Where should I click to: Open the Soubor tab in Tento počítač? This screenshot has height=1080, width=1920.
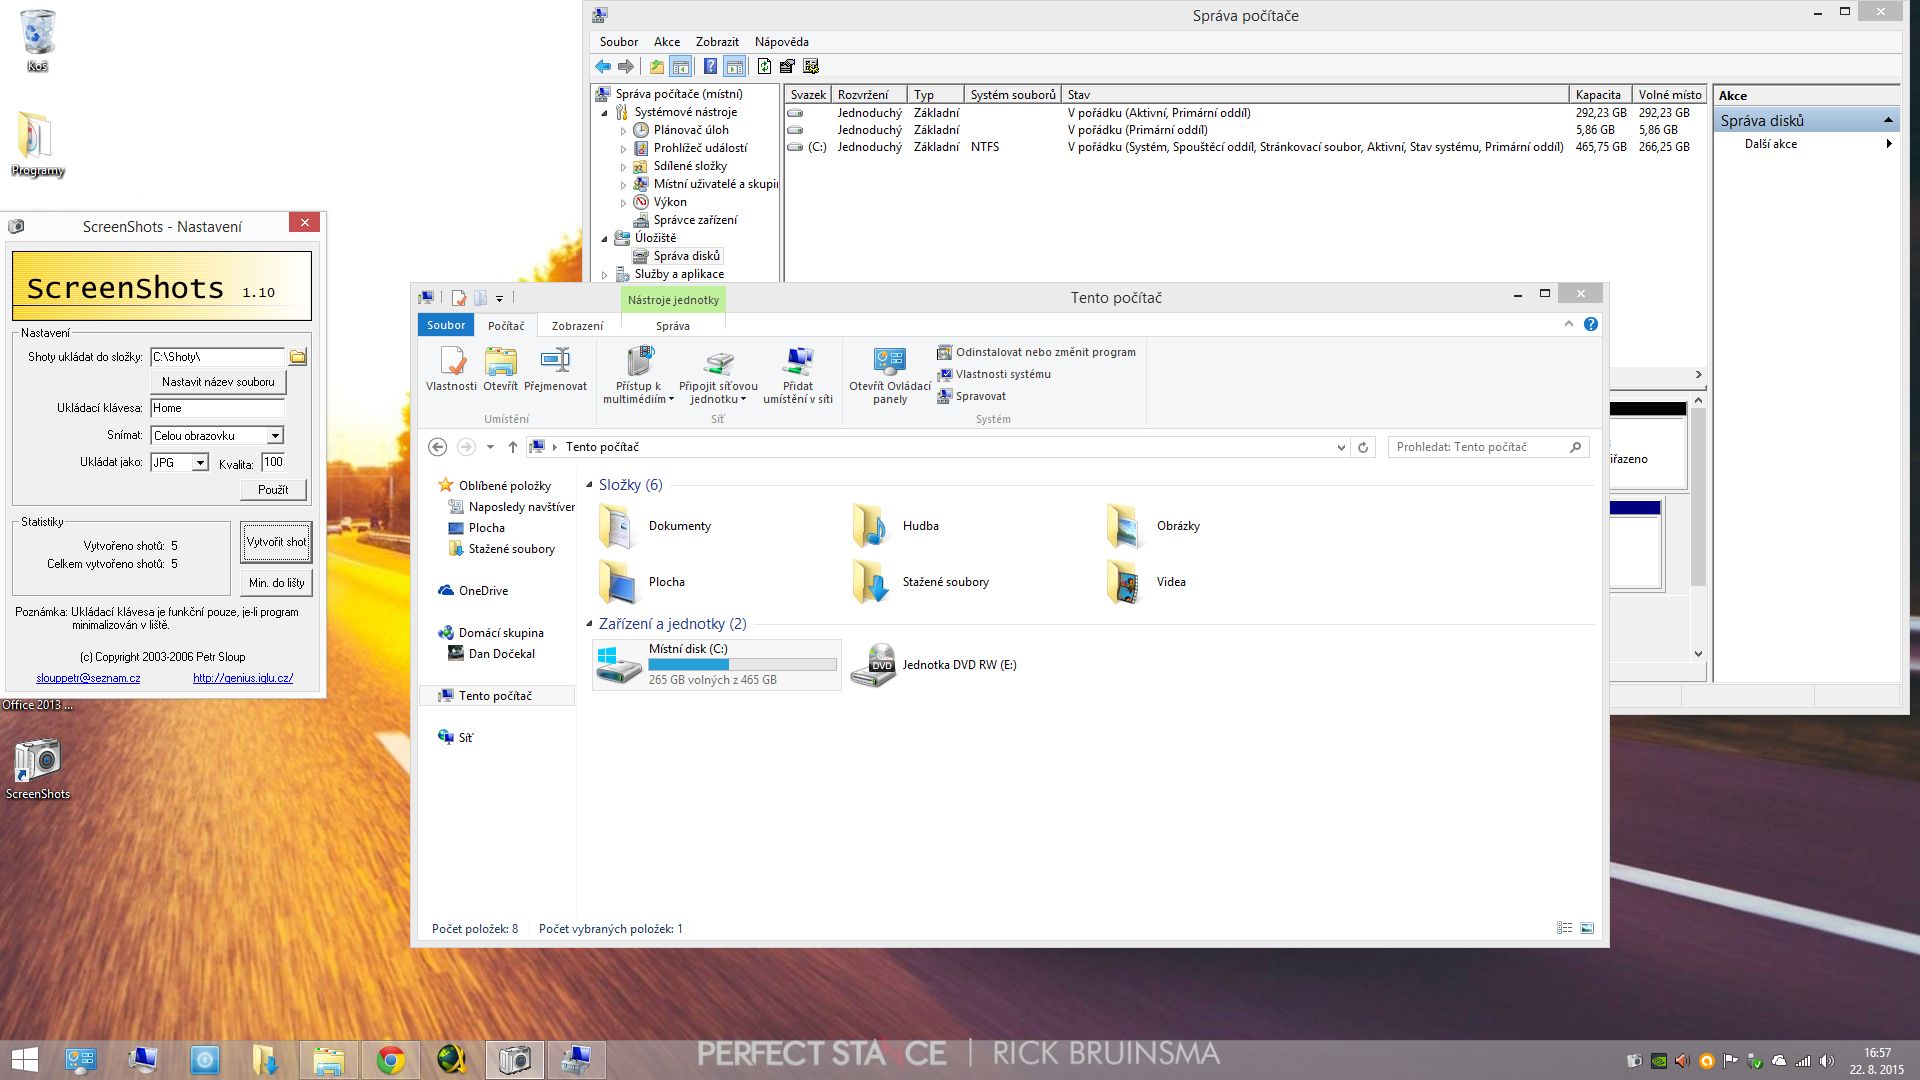coord(446,325)
